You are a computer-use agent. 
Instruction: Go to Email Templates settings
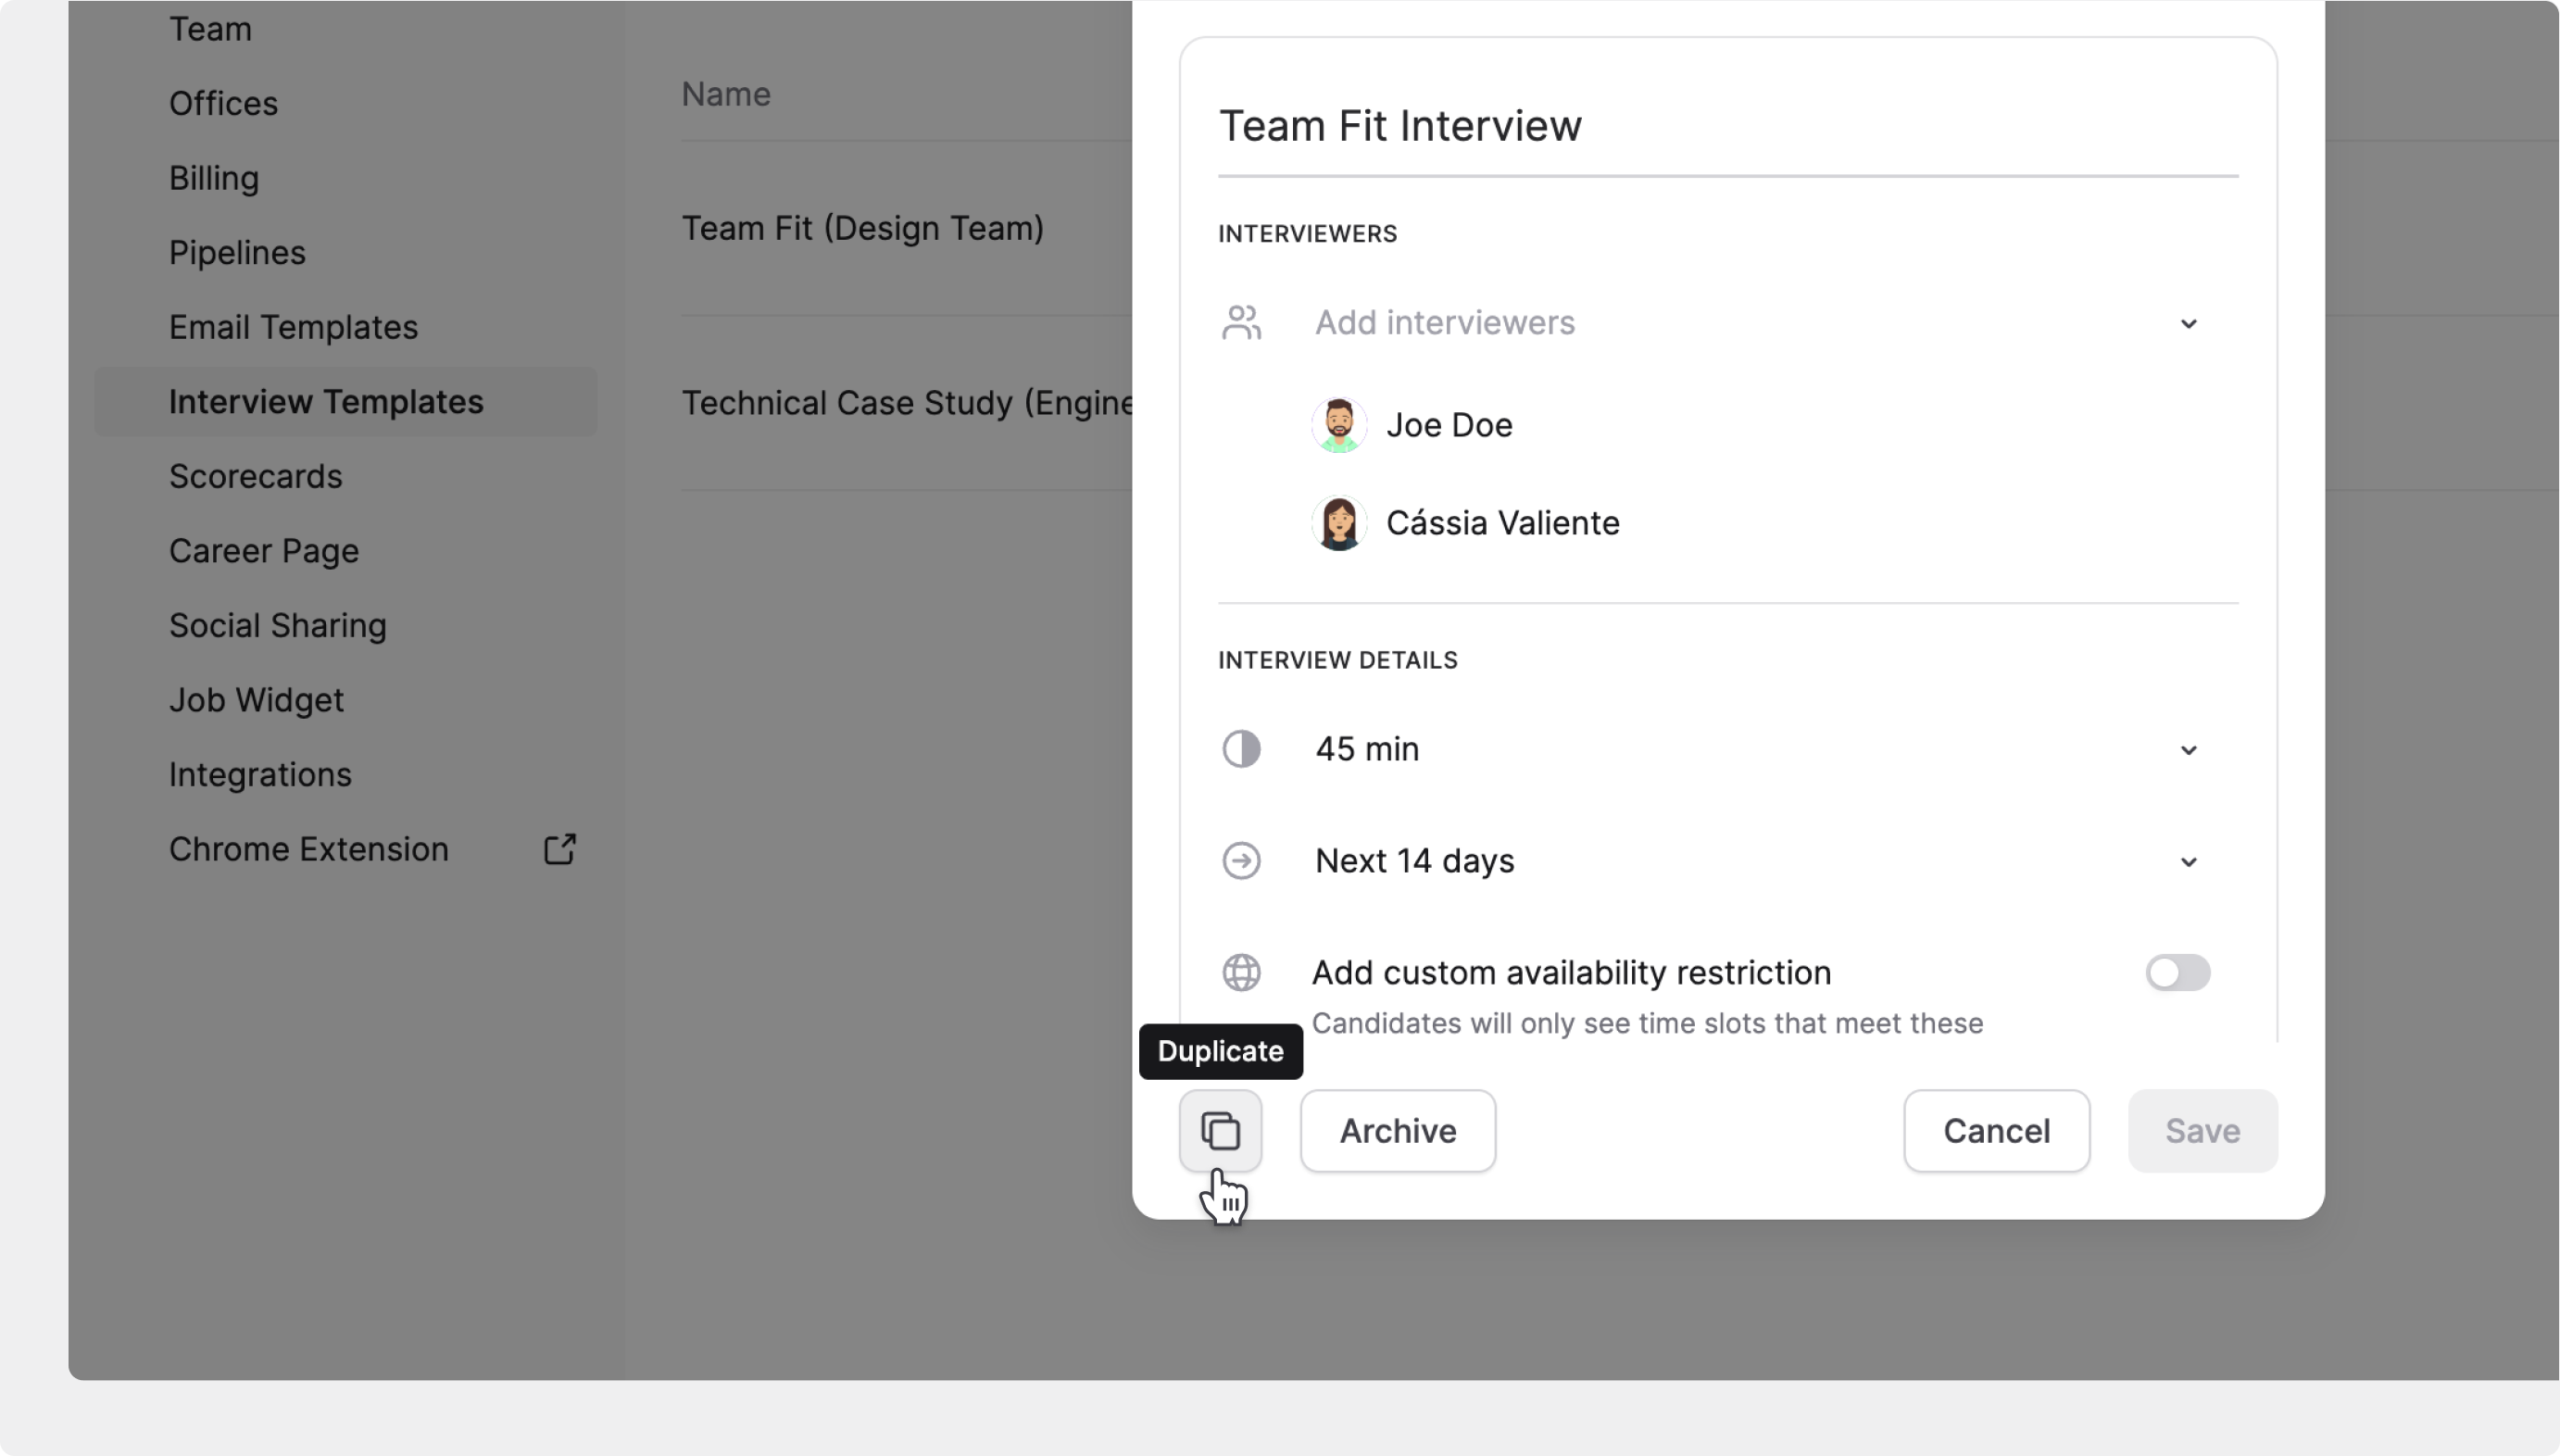tap(293, 327)
